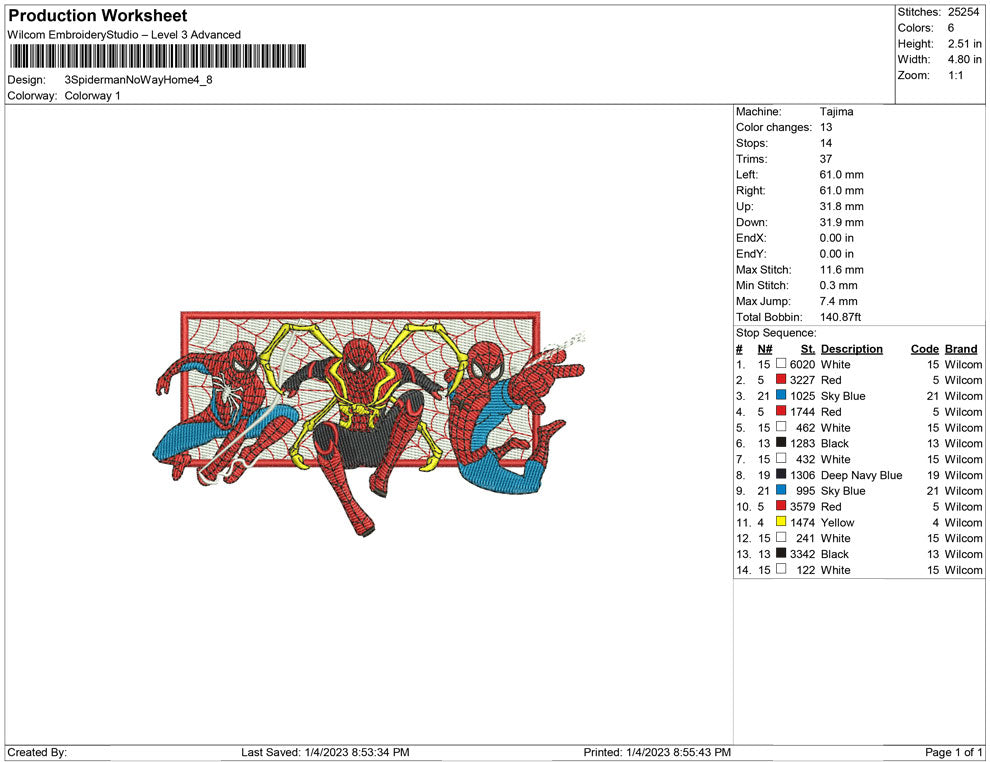Click the Machine value Tajima
This screenshot has width=990, height=762.
(x=837, y=112)
